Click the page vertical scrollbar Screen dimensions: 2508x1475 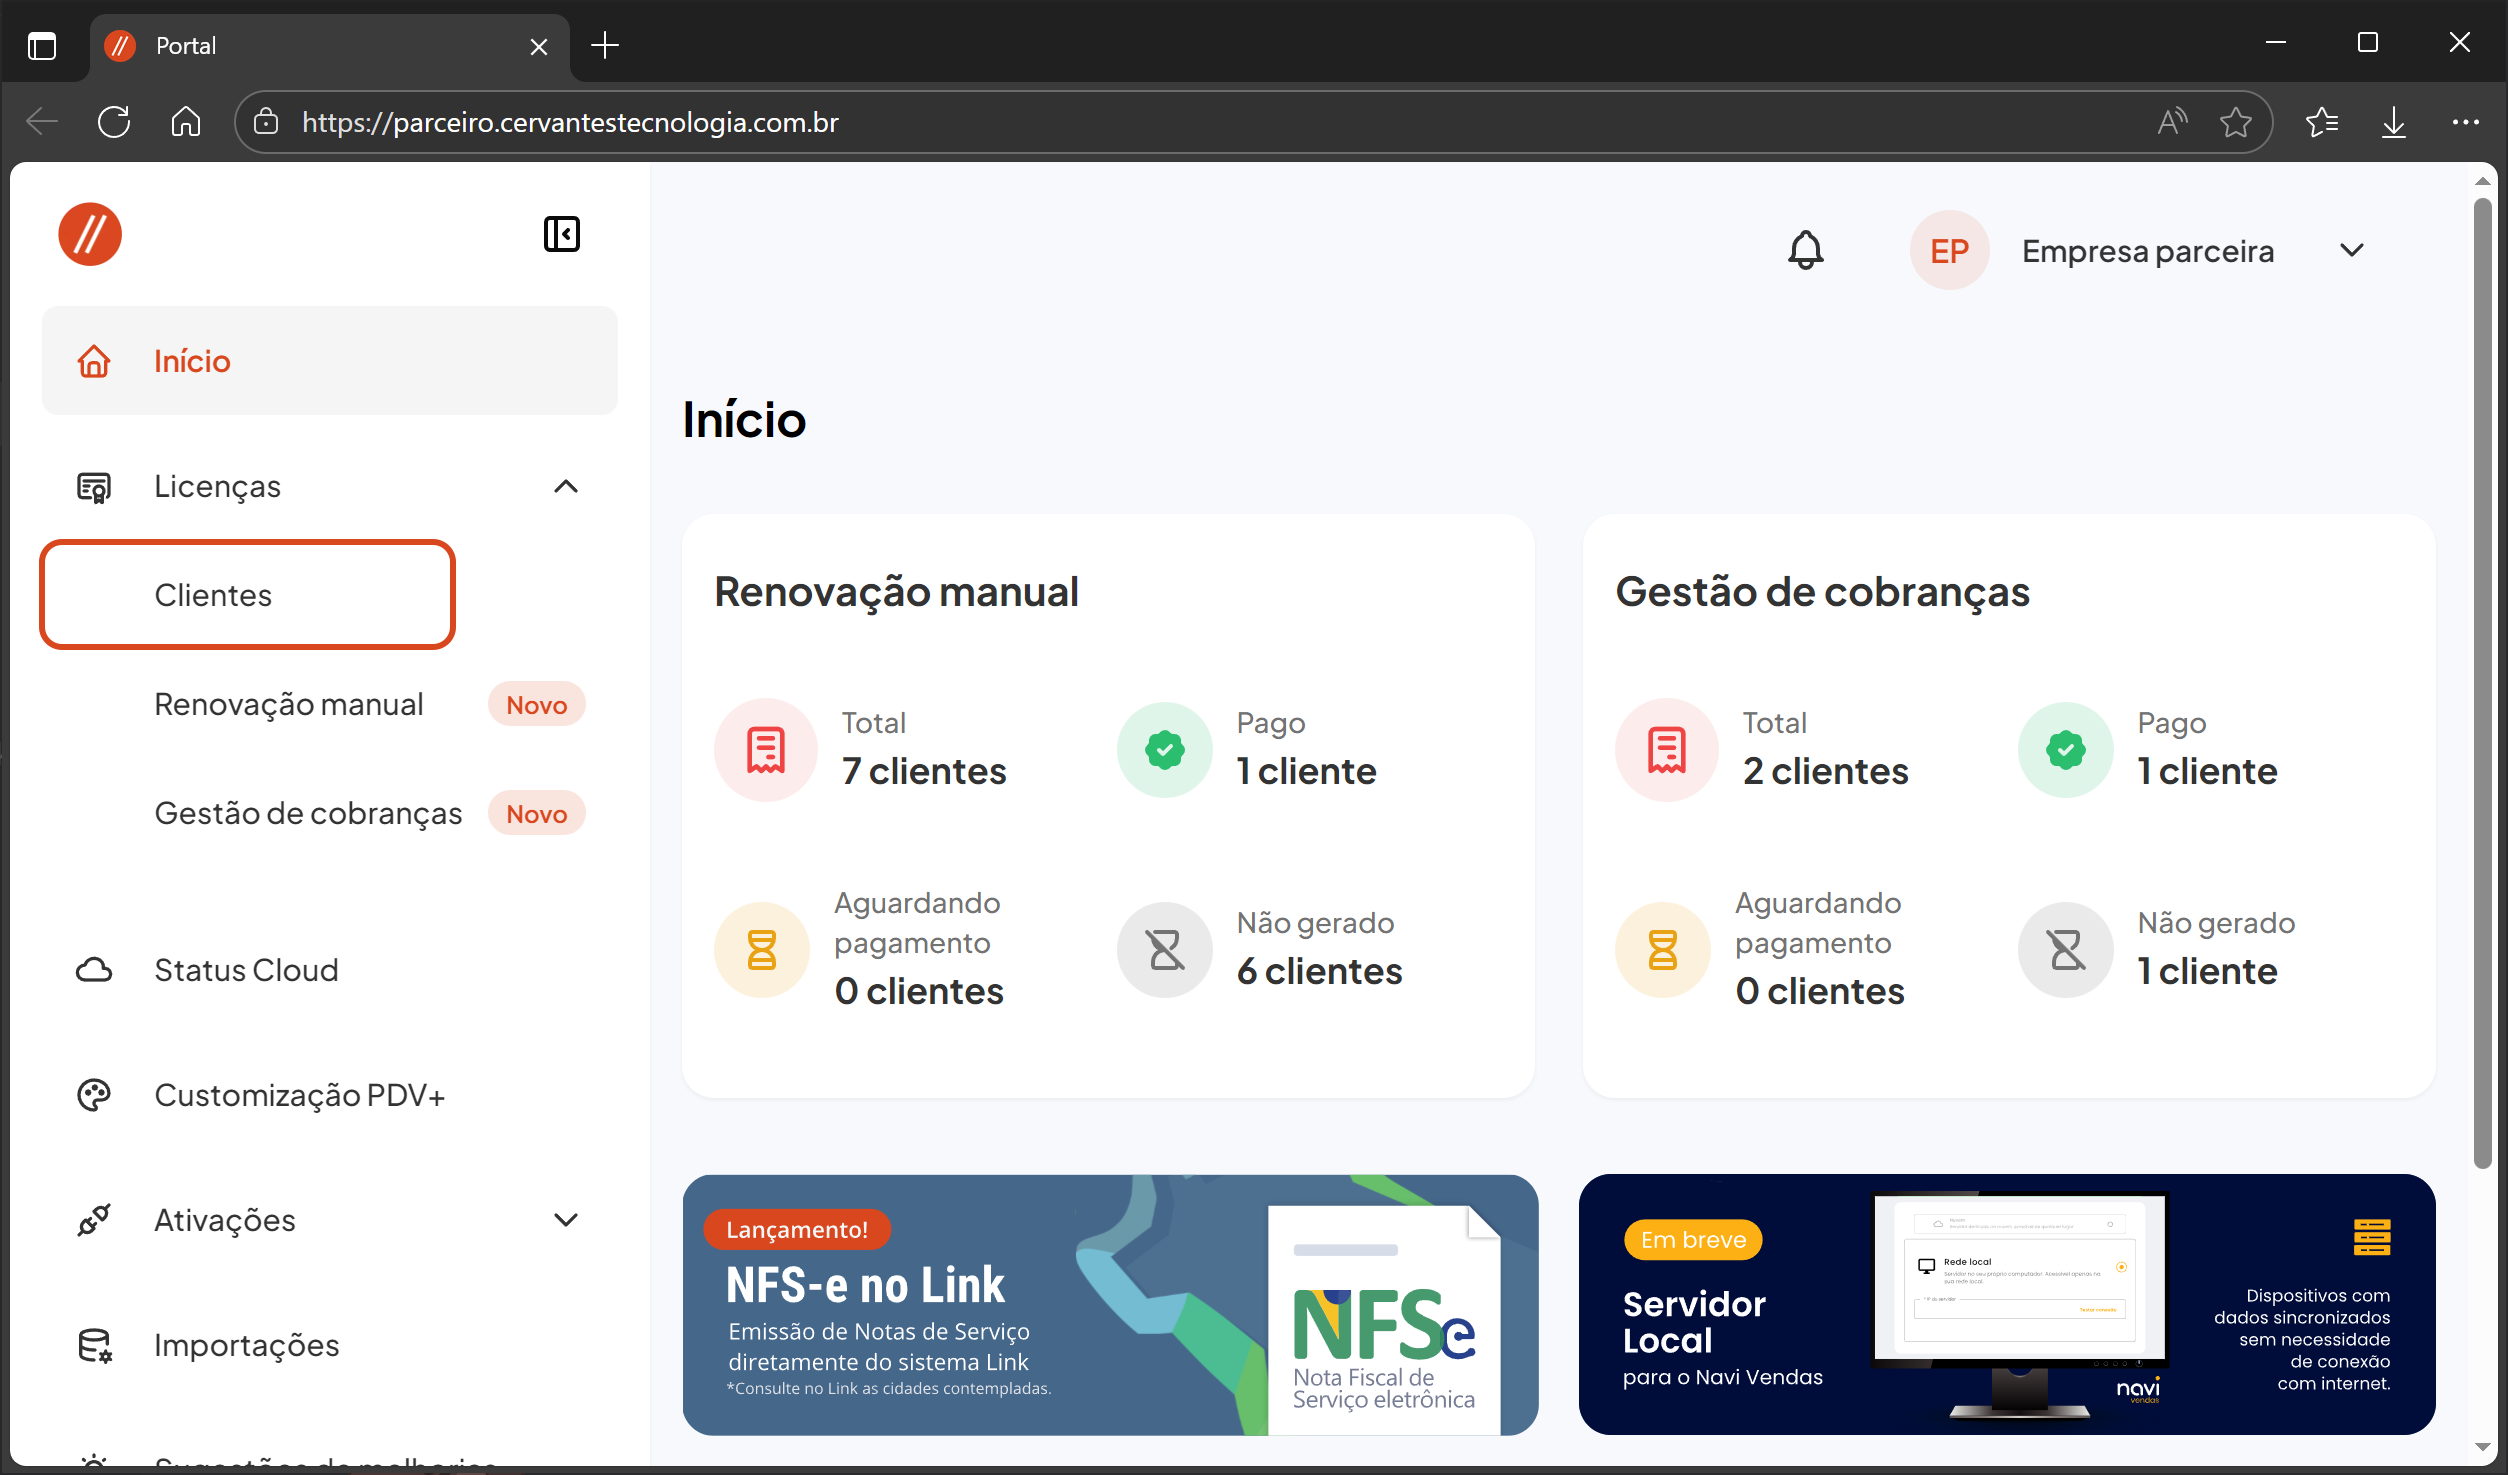coord(2482,680)
